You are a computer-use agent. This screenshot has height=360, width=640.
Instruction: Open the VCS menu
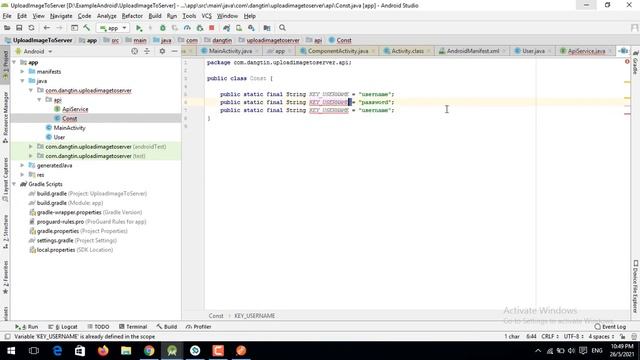[207, 16]
